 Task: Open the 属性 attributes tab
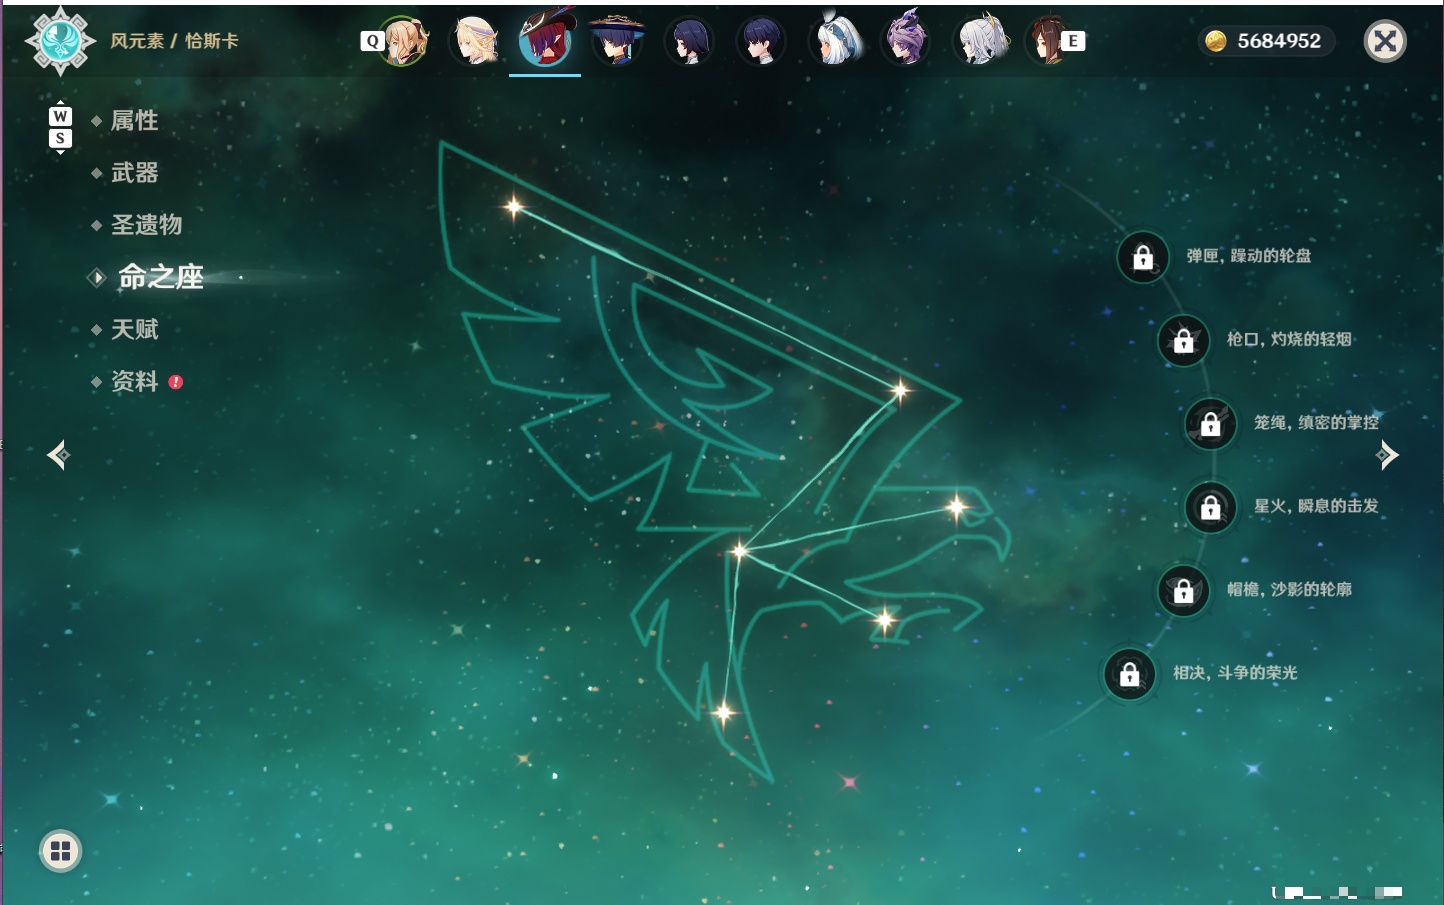tap(135, 121)
